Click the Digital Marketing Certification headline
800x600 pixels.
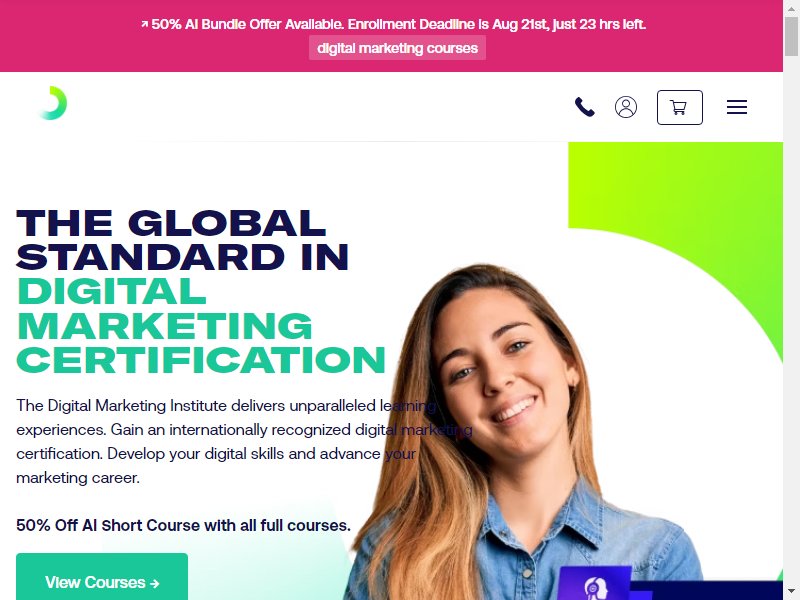click(201, 326)
